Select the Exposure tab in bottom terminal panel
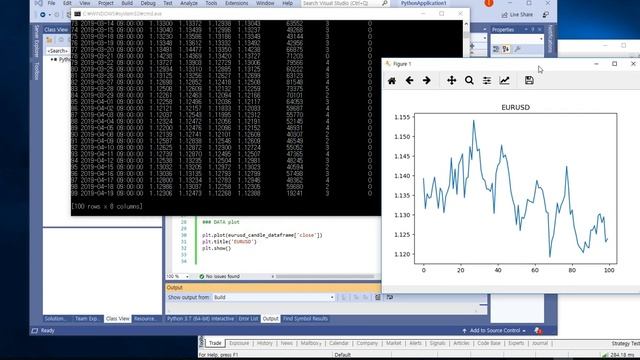 coord(239,343)
